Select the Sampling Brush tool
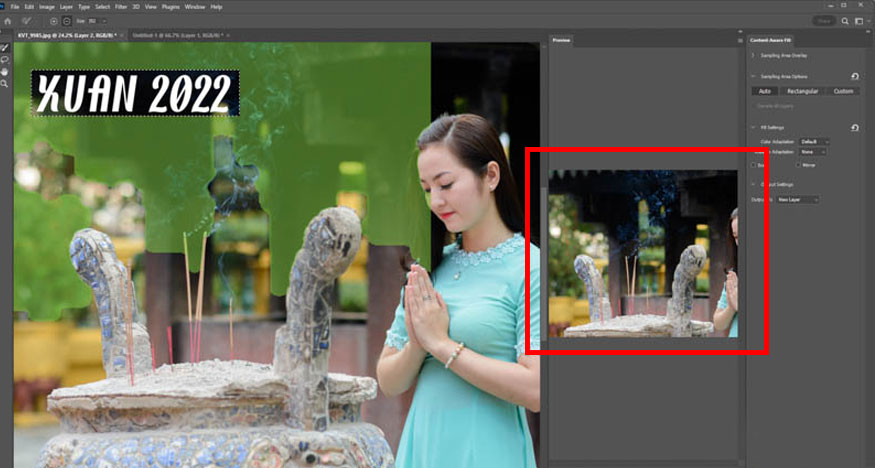 coord(5,47)
